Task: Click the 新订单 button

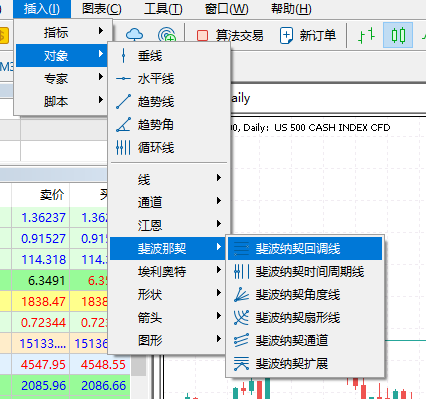Action: pyautogui.click(x=307, y=35)
